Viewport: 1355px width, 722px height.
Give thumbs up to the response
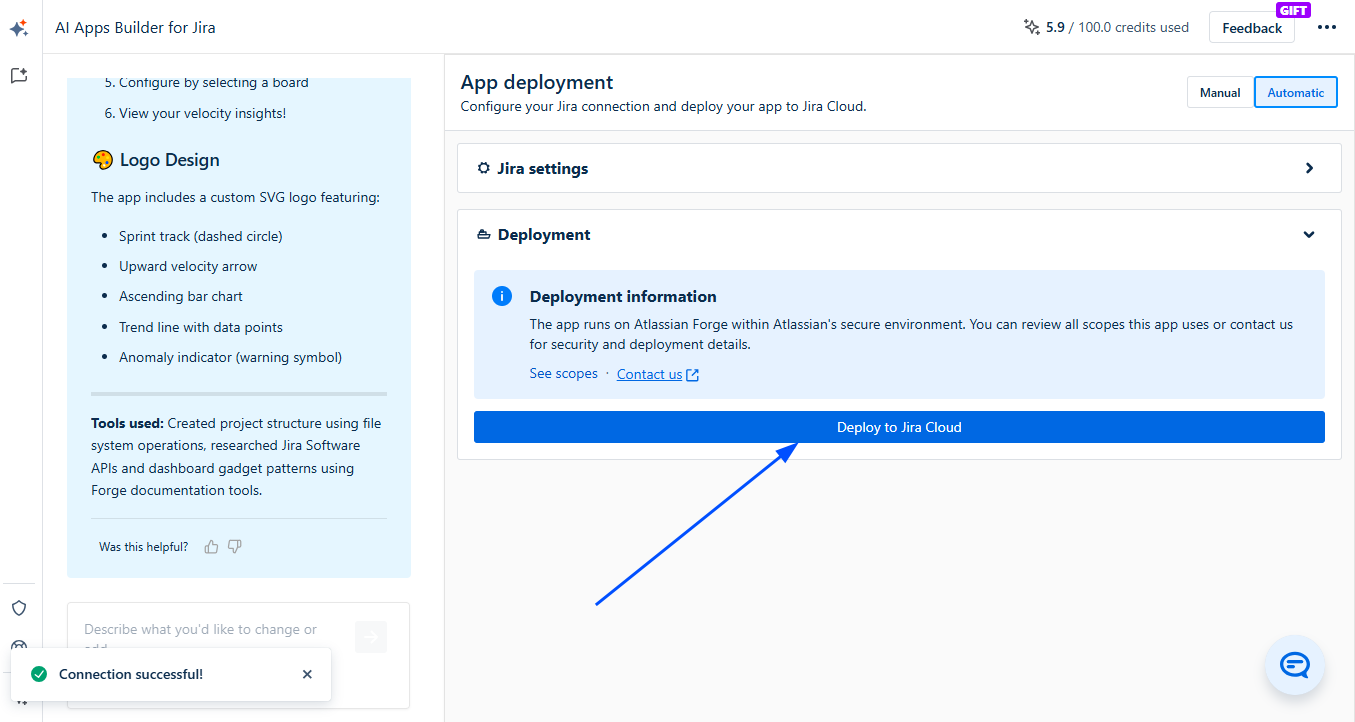pyautogui.click(x=211, y=547)
